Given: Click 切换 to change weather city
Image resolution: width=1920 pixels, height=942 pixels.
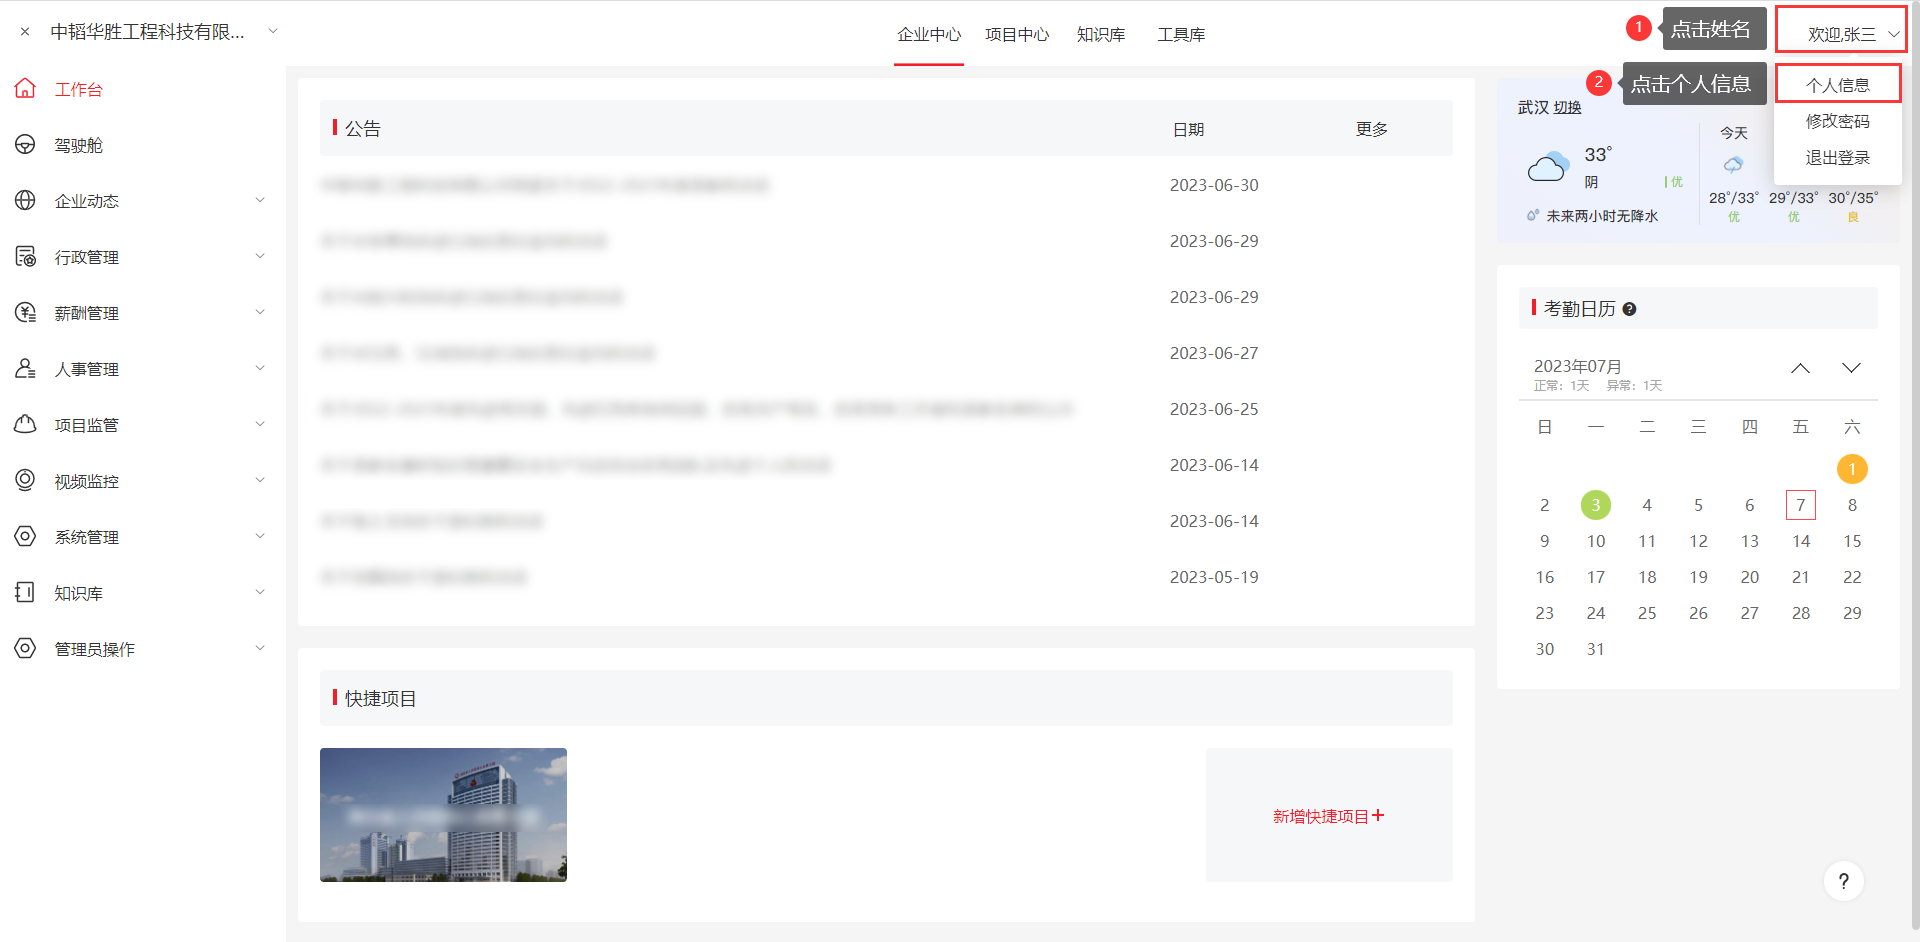Looking at the screenshot, I should [x=1567, y=108].
